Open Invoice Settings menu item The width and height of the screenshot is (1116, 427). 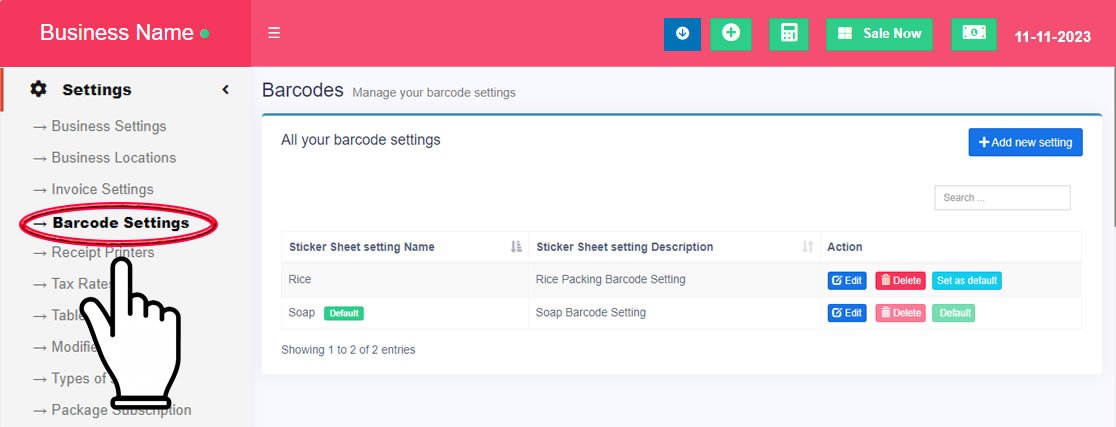[x=102, y=189]
